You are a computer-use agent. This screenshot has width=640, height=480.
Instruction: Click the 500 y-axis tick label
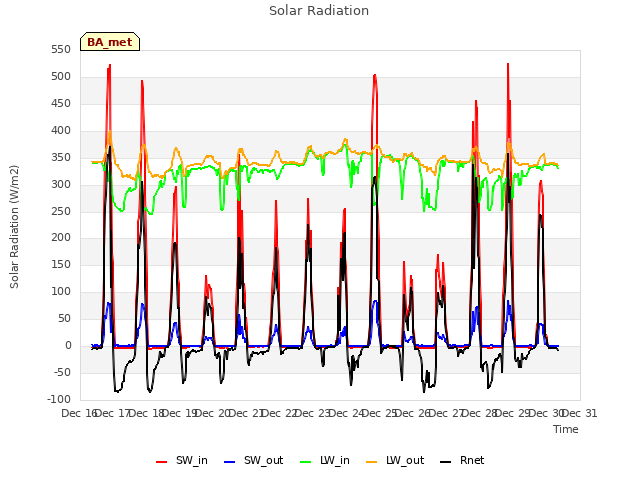[x=61, y=76]
